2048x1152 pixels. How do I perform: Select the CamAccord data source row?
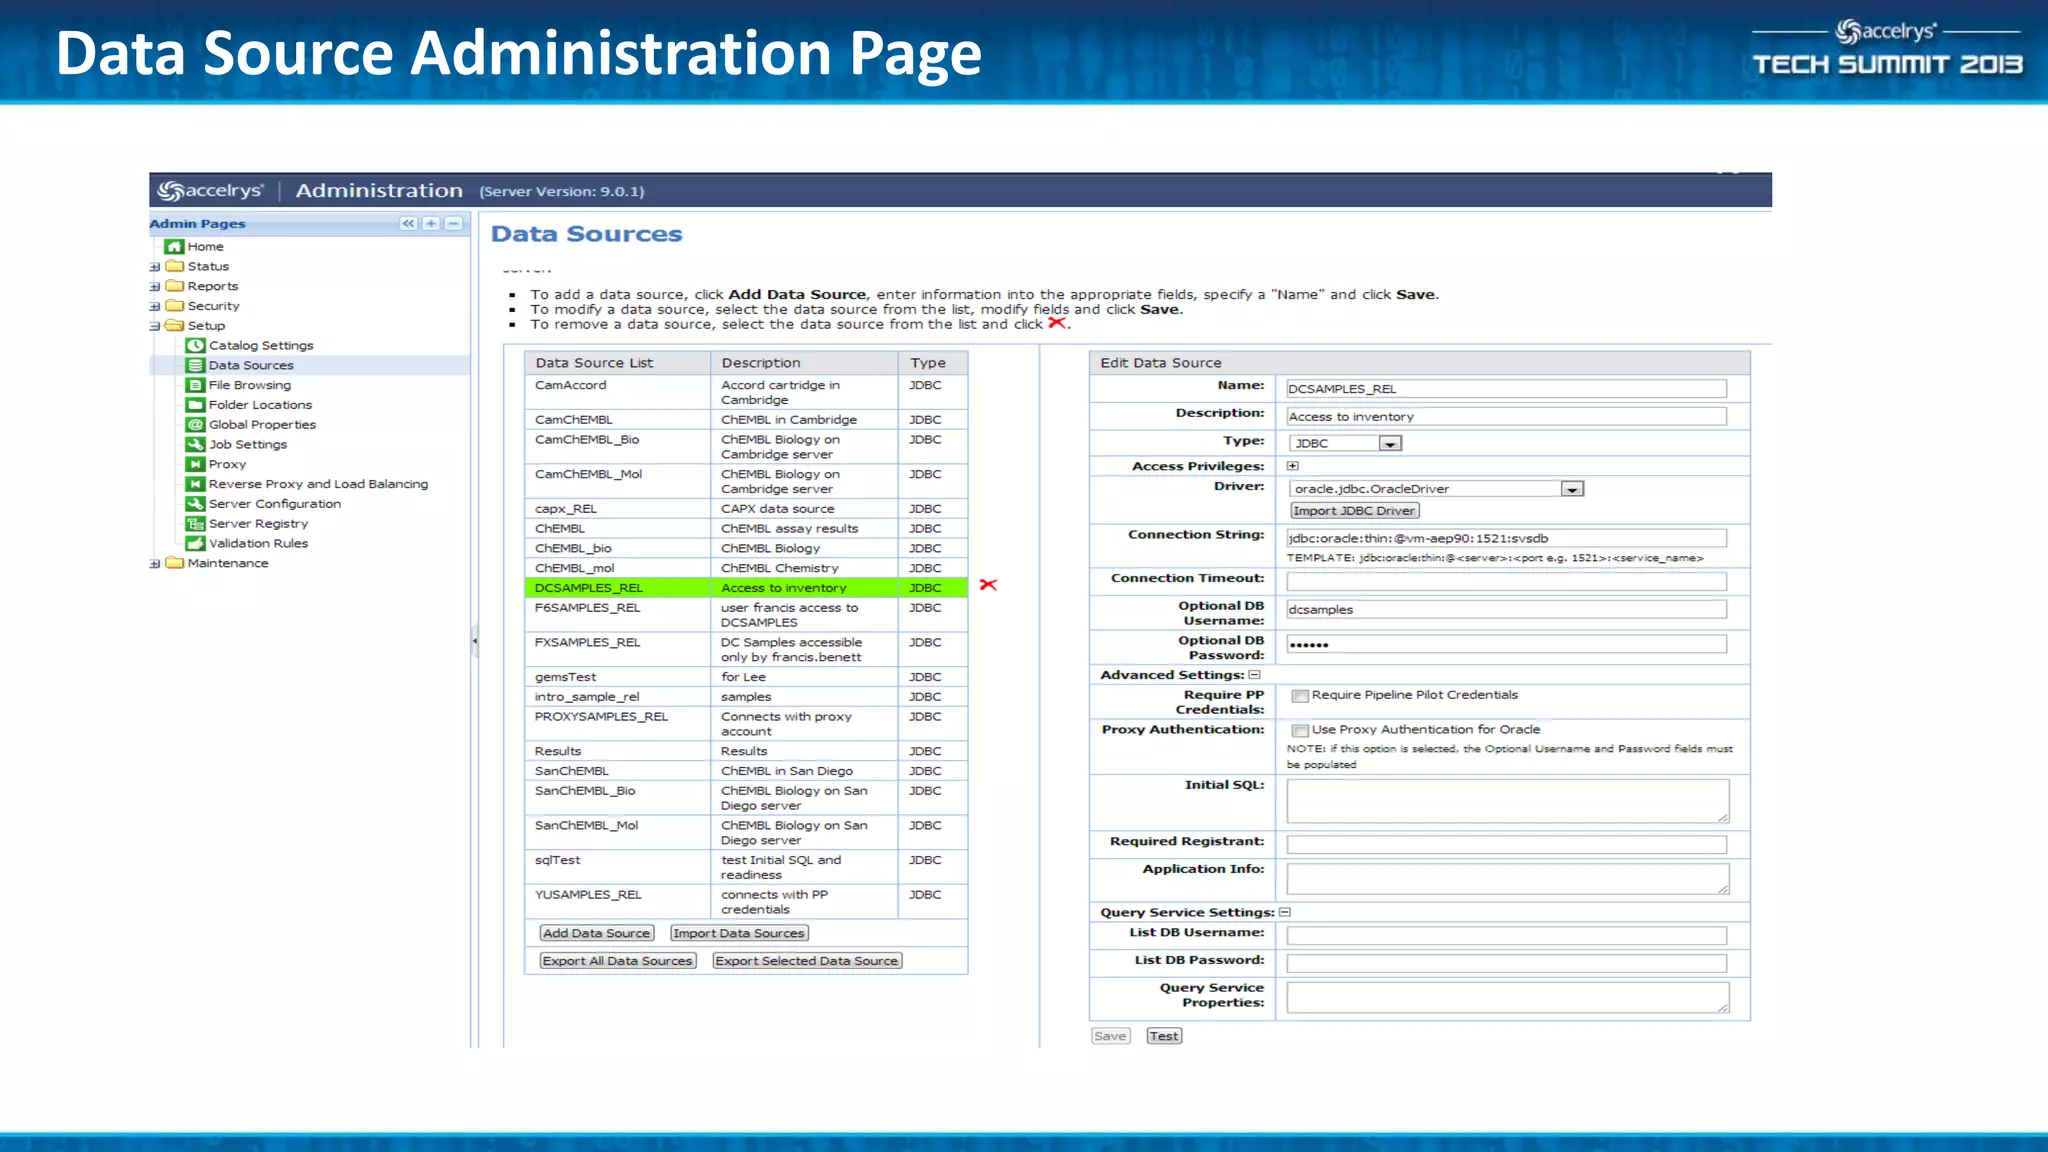(x=746, y=392)
